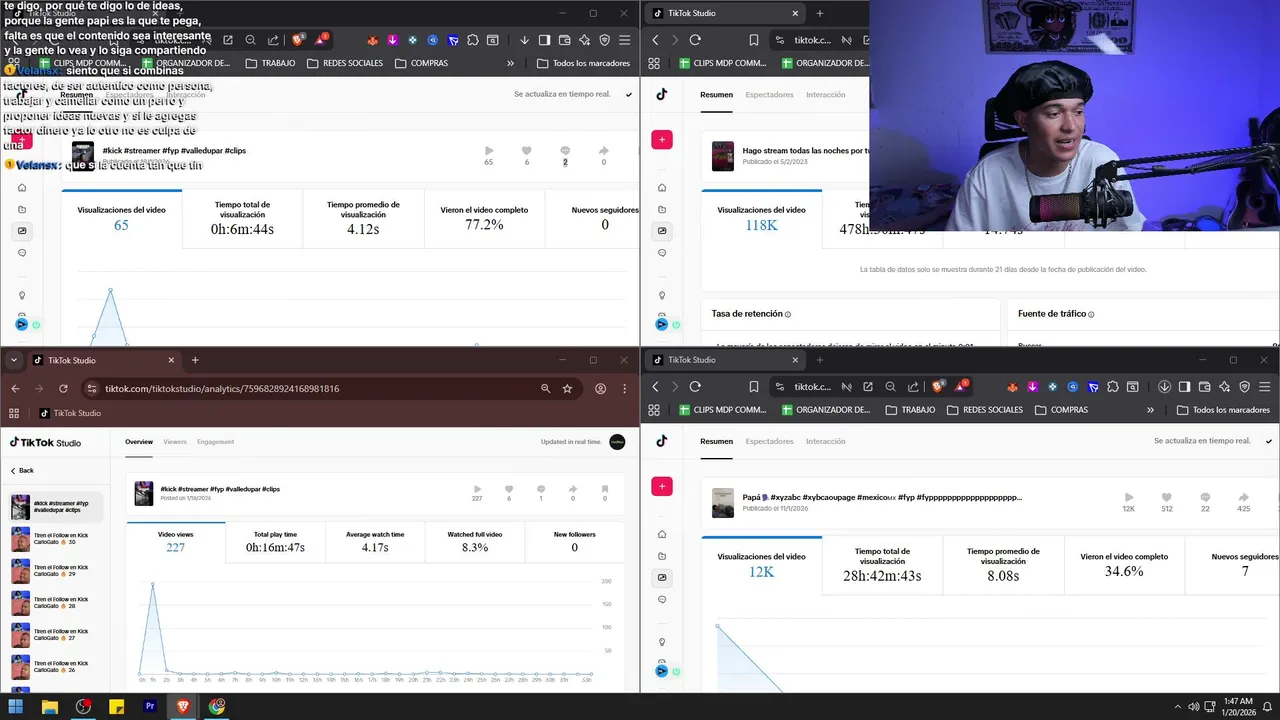The width and height of the screenshot is (1280, 720).
Task: Click MetaMask fox extension in bottom-right window
Action: click(x=1013, y=386)
